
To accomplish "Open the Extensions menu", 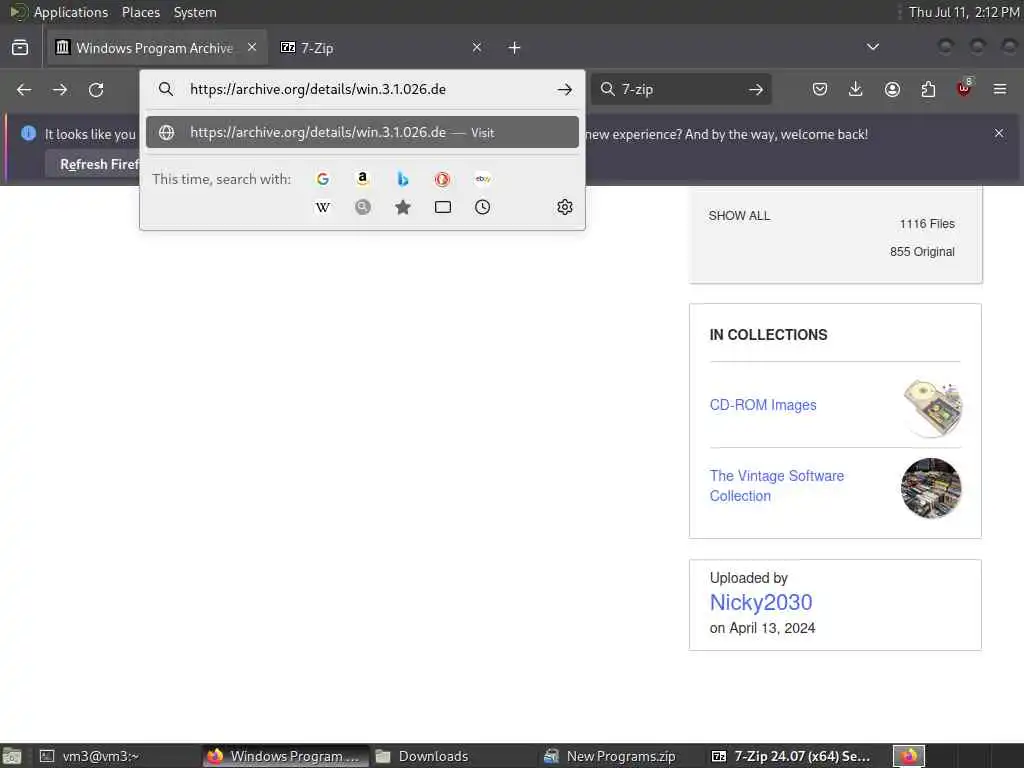I will [x=928, y=89].
